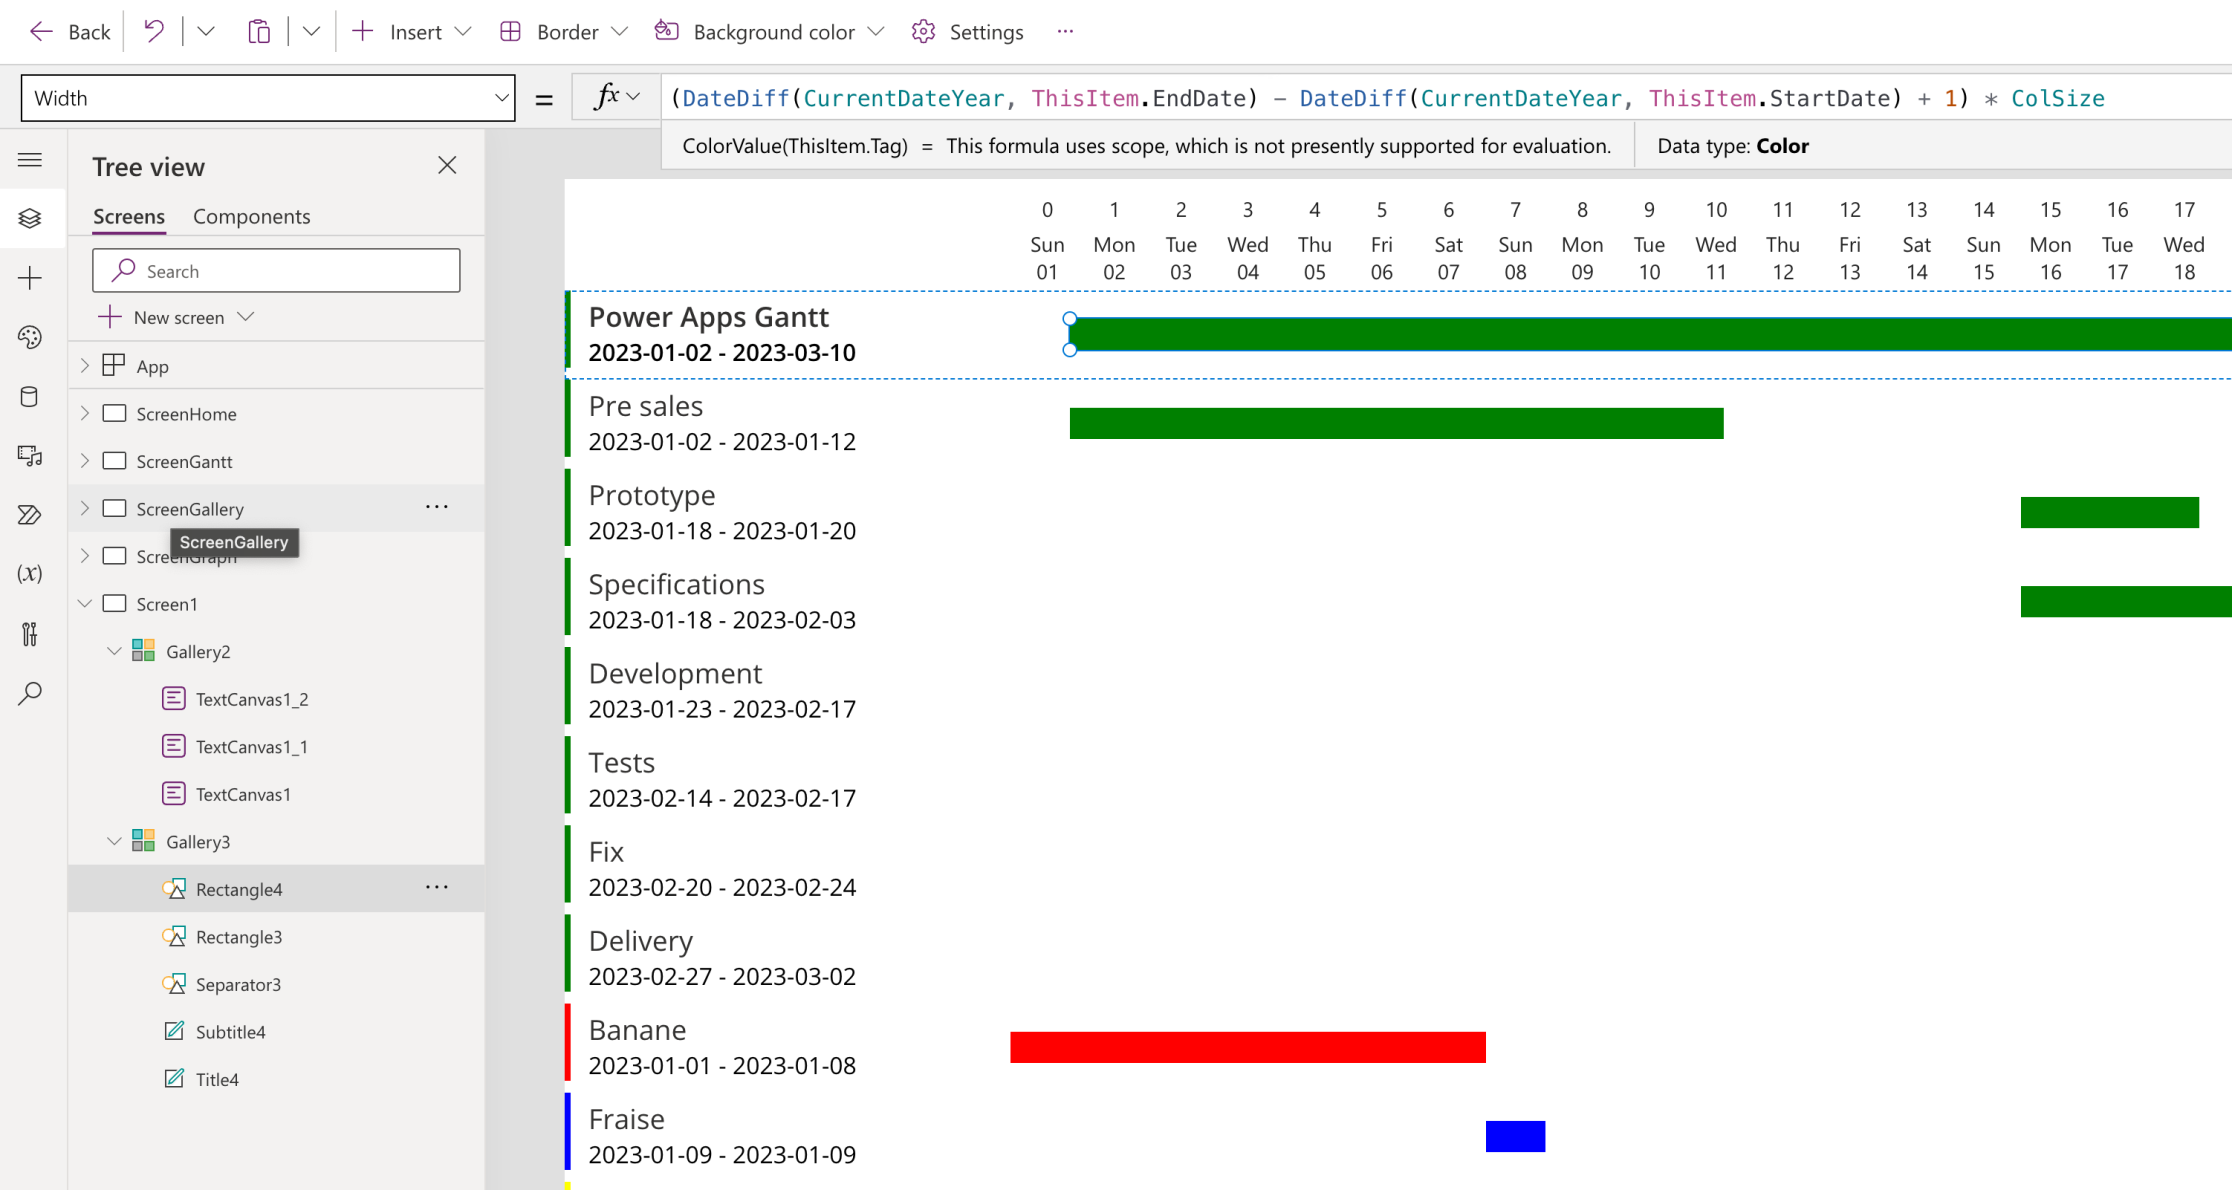Select TextCanvas1_2 in the tree
2232x1190 pixels.
pos(252,700)
